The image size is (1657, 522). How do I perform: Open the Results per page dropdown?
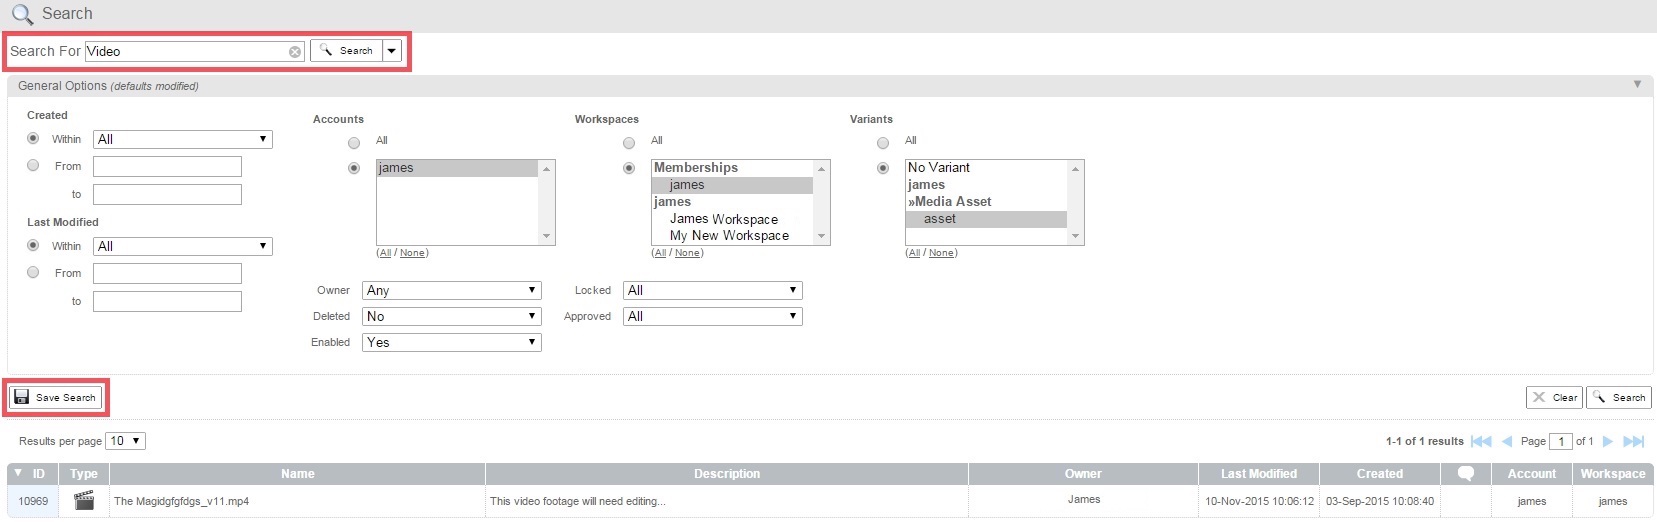pyautogui.click(x=126, y=441)
